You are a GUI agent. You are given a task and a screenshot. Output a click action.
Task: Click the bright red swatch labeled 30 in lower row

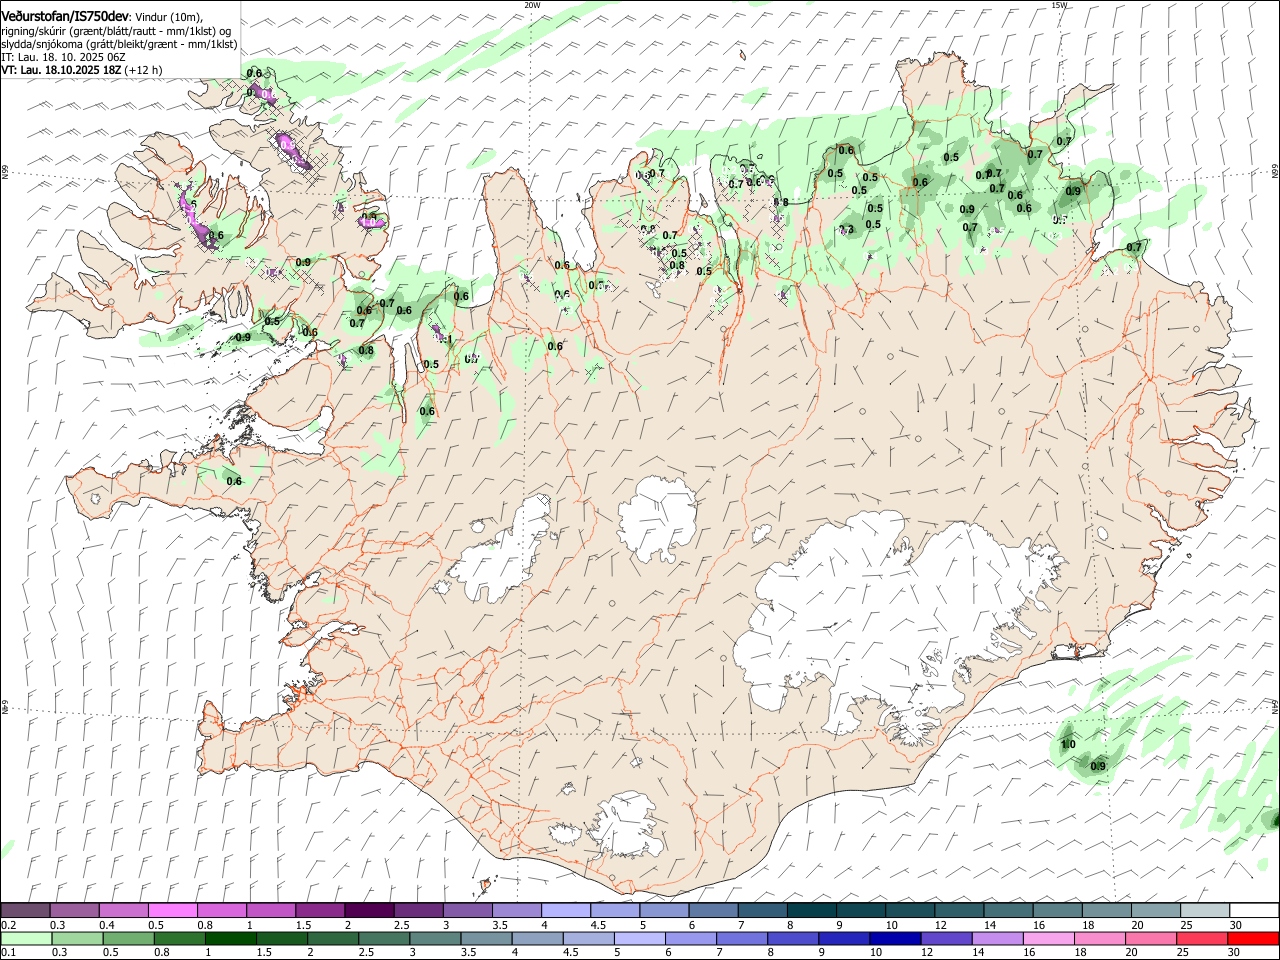(x=1253, y=938)
